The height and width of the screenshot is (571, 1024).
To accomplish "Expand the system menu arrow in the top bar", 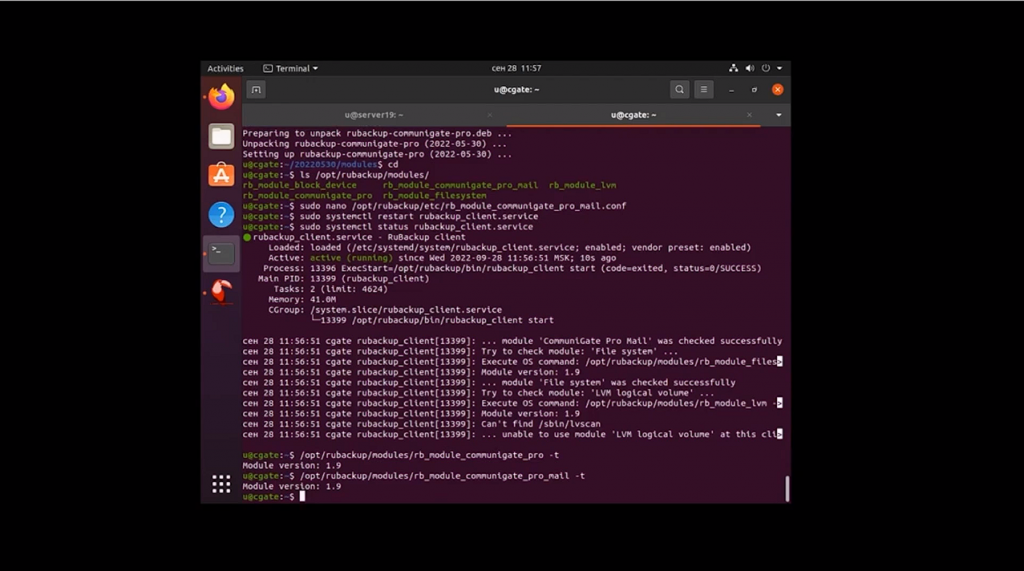I will [779, 68].
